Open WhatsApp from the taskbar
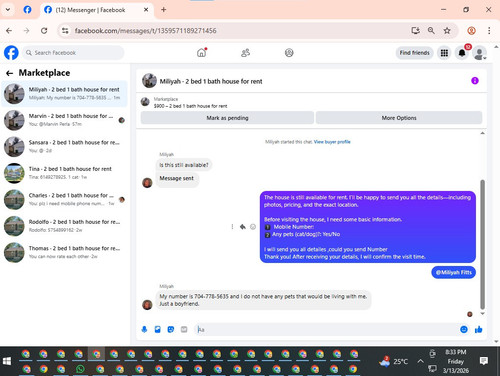The height and width of the screenshot is (376, 500). [80, 369]
